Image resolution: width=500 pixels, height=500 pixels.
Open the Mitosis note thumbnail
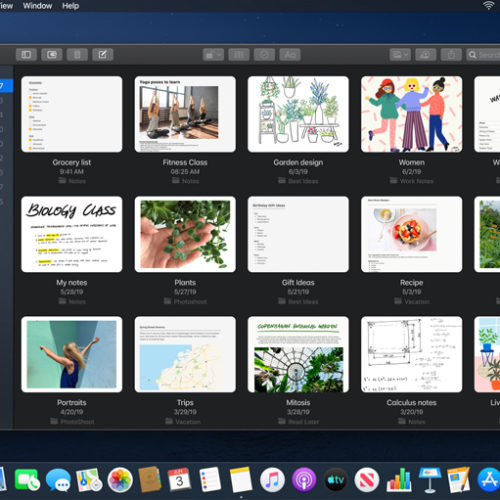(x=298, y=354)
